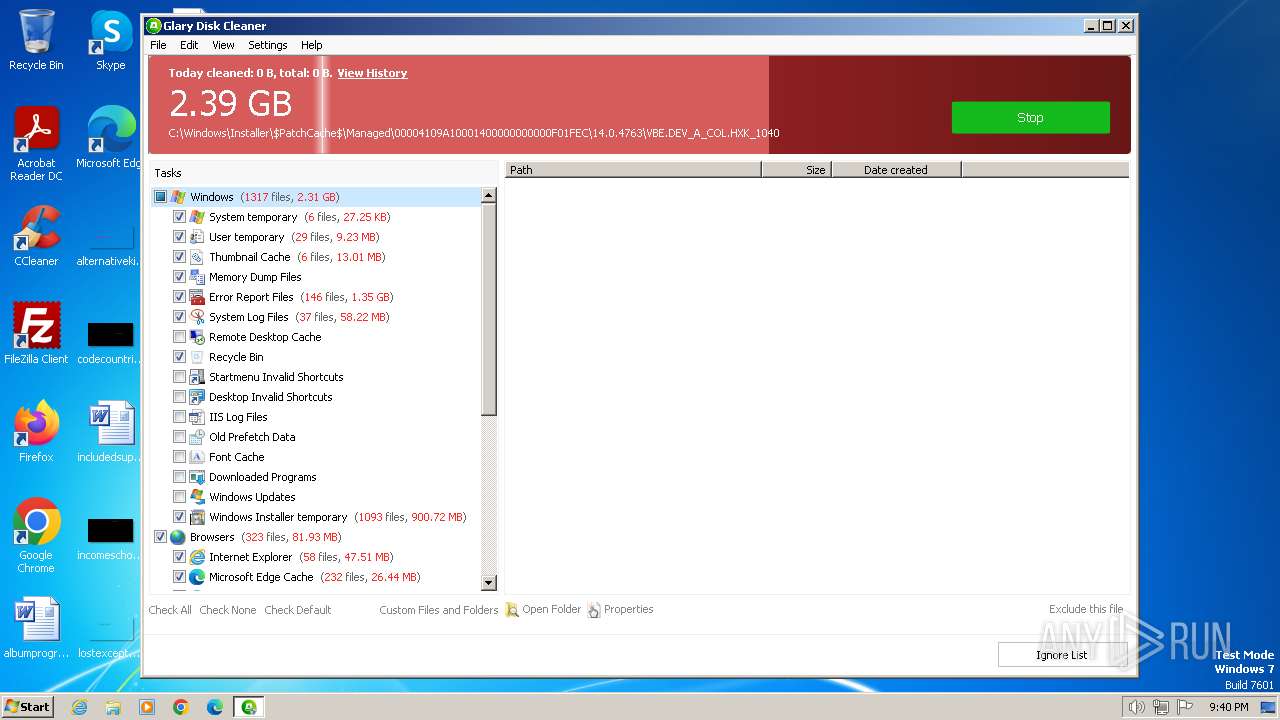Click the taskbar volume icon
Image resolution: width=1280 pixels, height=720 pixels.
[1136, 707]
